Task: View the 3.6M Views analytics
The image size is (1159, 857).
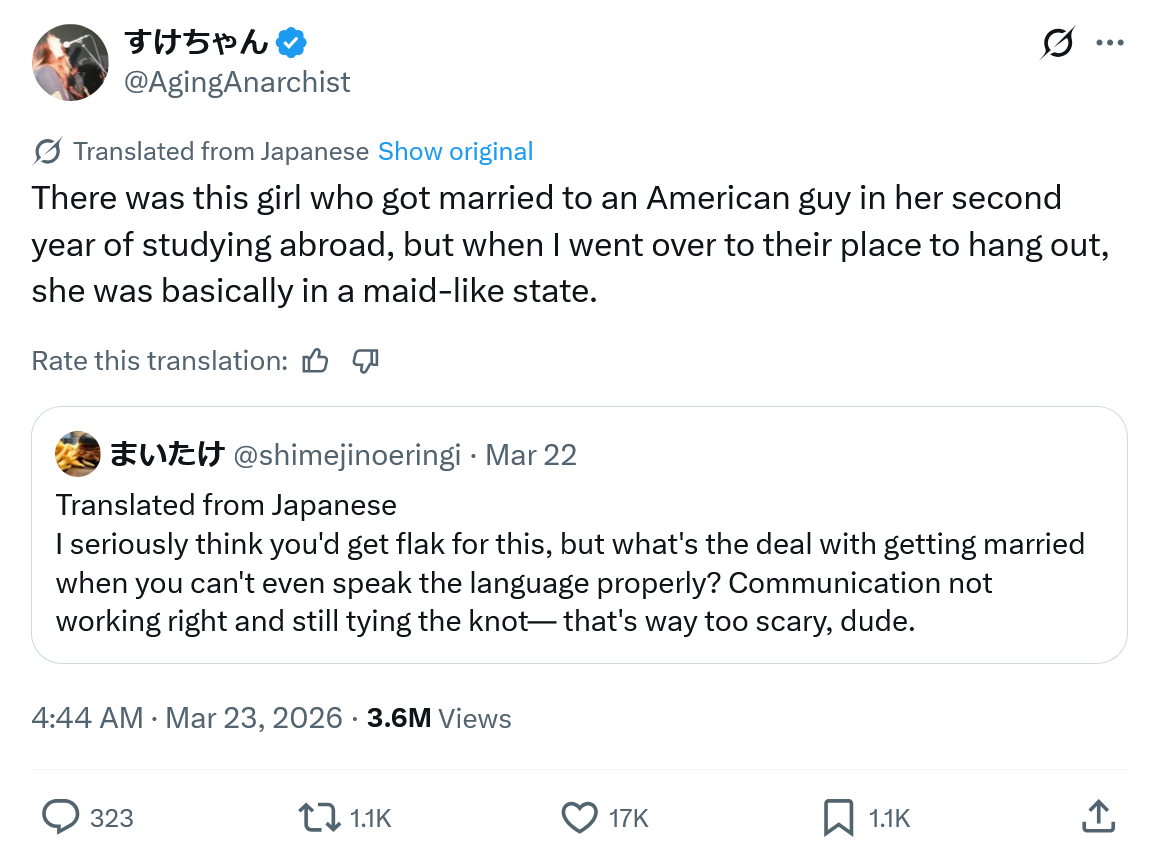Action: [x=439, y=718]
